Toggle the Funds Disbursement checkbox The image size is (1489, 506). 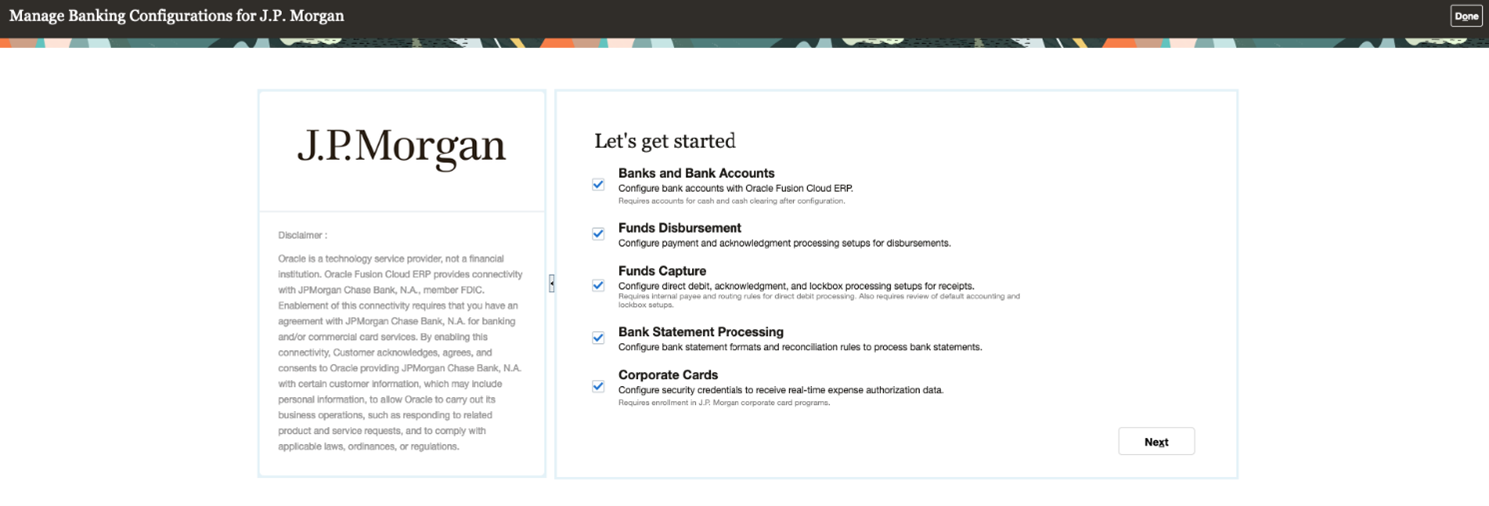[598, 234]
